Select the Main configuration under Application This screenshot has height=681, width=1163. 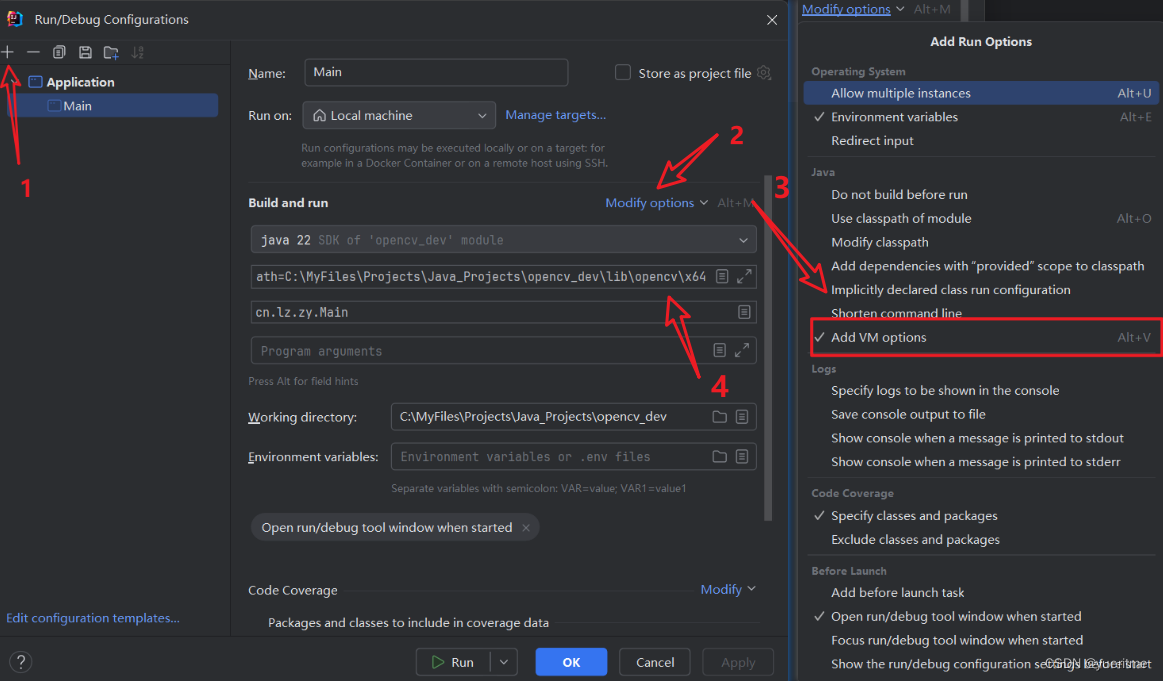tap(76, 104)
